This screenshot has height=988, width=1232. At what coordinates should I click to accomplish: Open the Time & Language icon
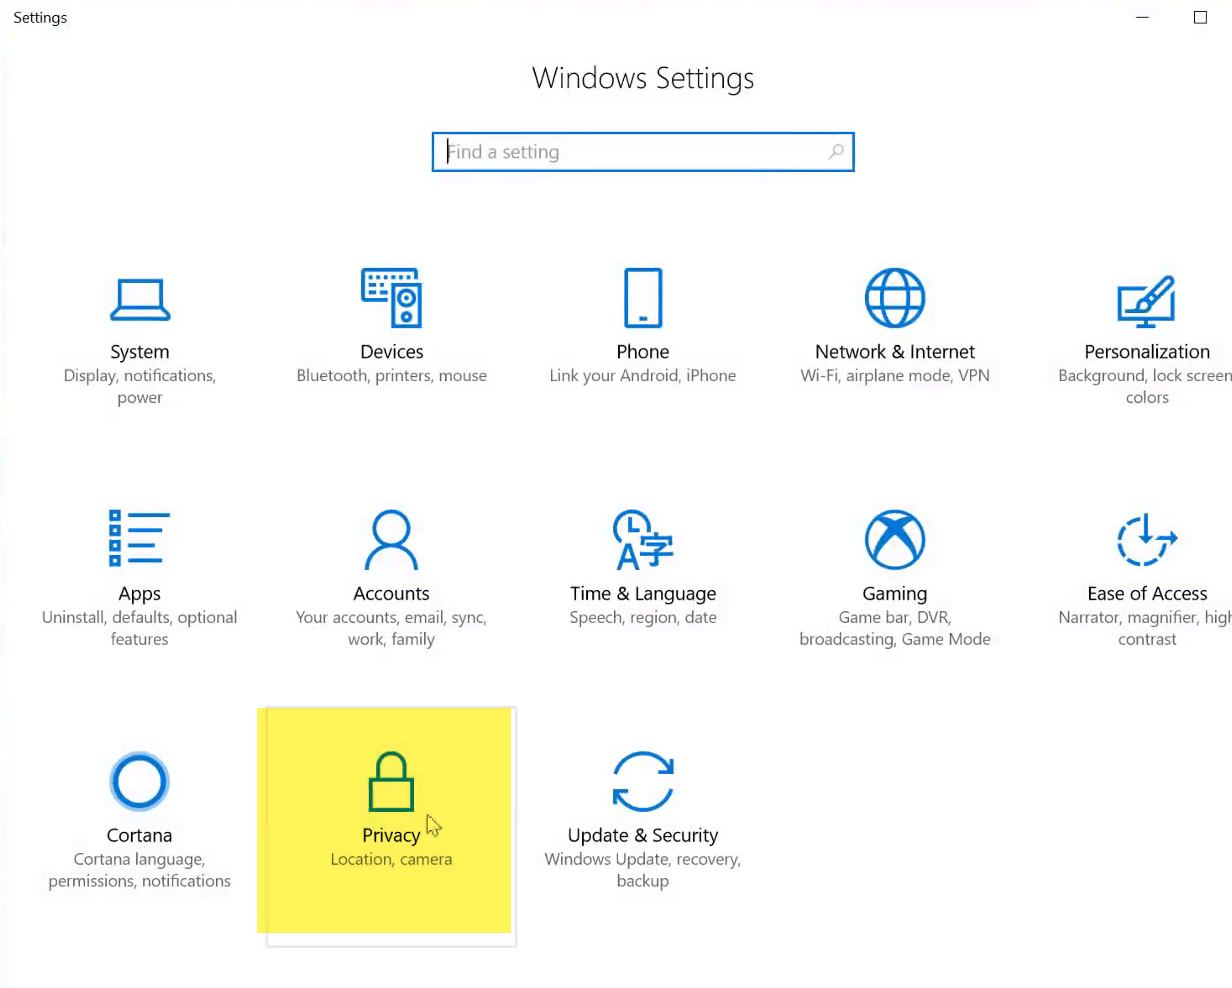tap(643, 539)
